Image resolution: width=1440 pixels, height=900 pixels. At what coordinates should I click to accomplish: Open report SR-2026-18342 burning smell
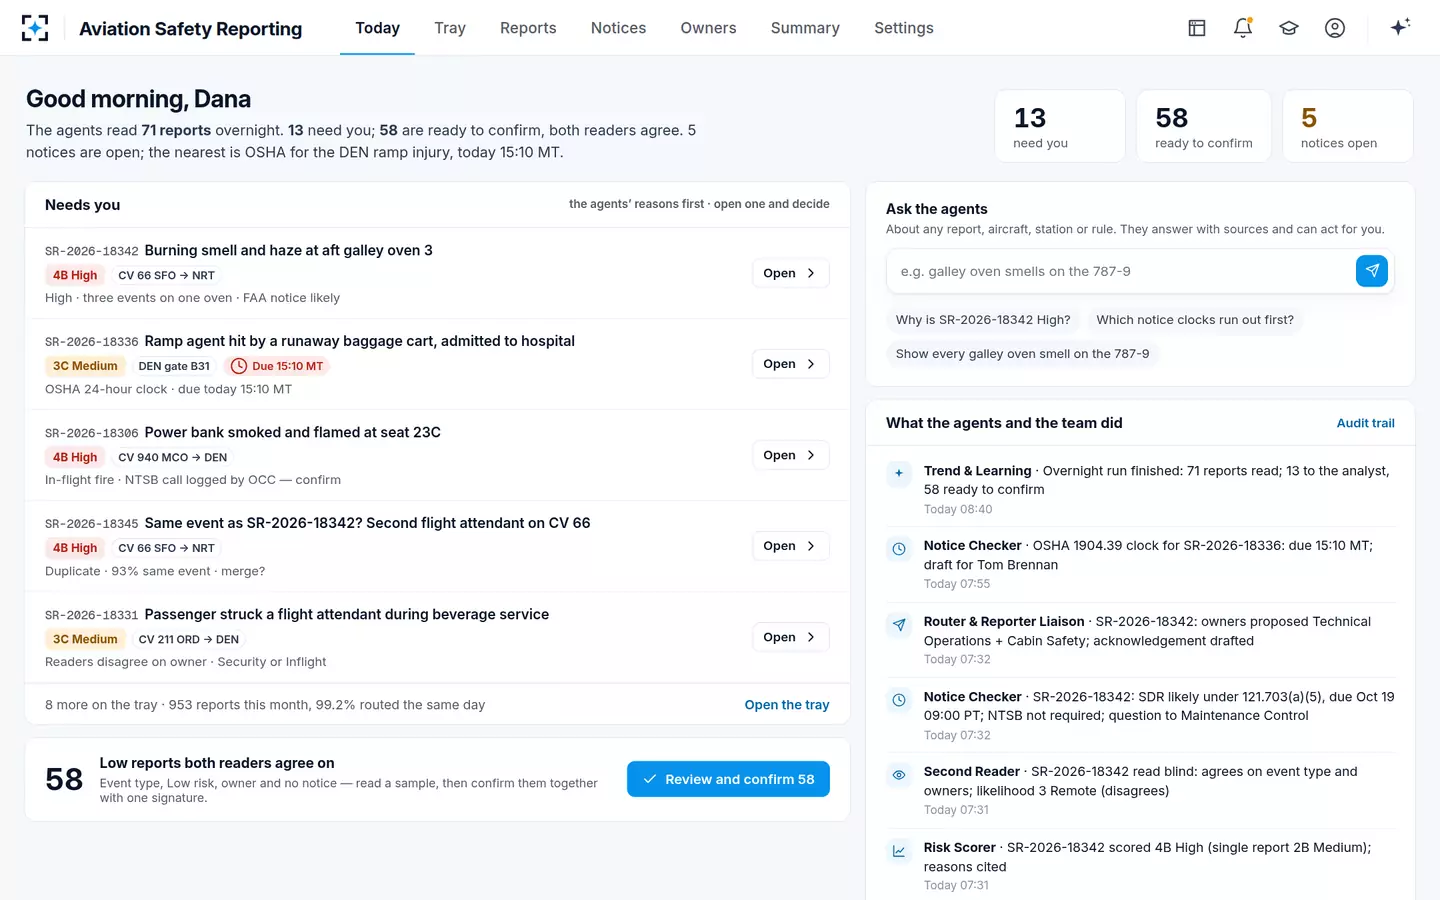tap(790, 273)
